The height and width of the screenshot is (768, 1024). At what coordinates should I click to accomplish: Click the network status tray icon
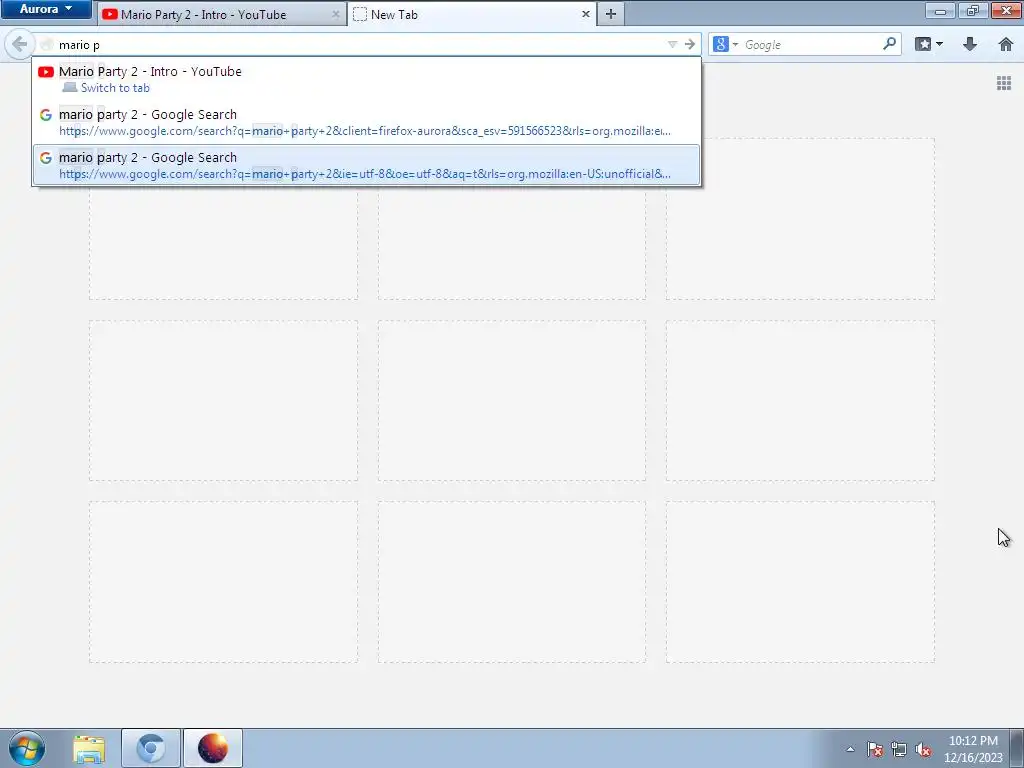[899, 750]
